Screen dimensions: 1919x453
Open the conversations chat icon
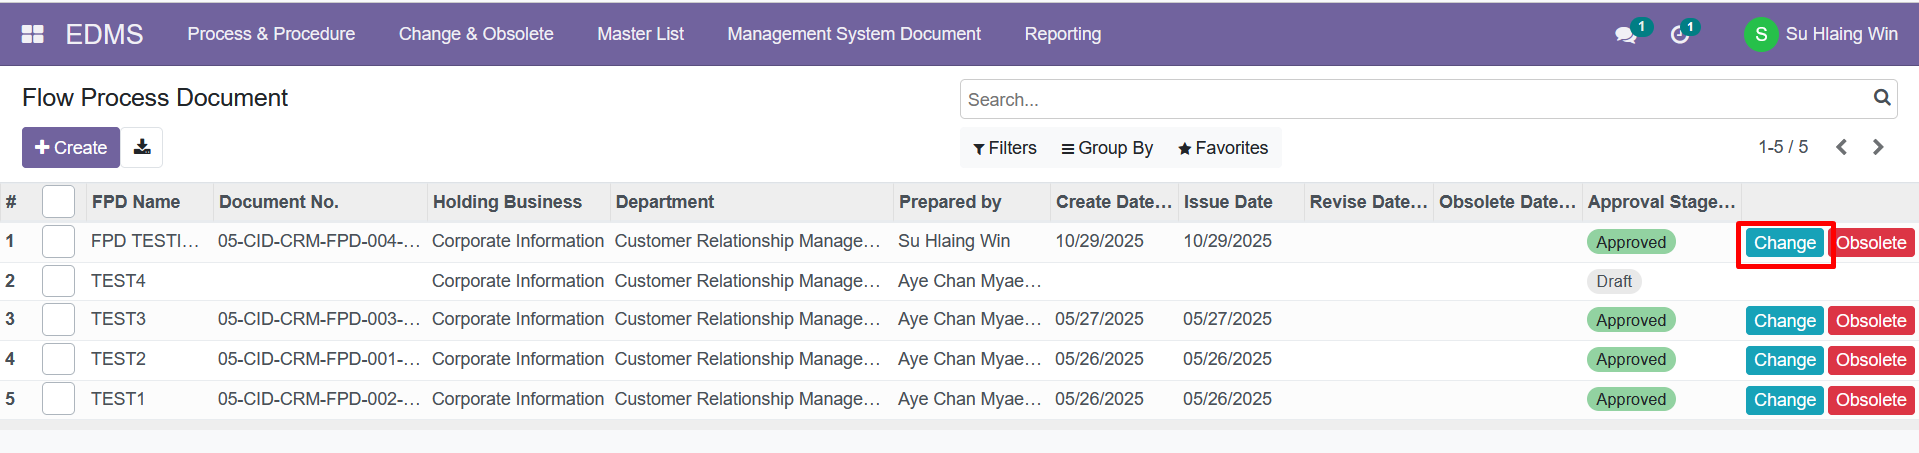click(x=1626, y=34)
